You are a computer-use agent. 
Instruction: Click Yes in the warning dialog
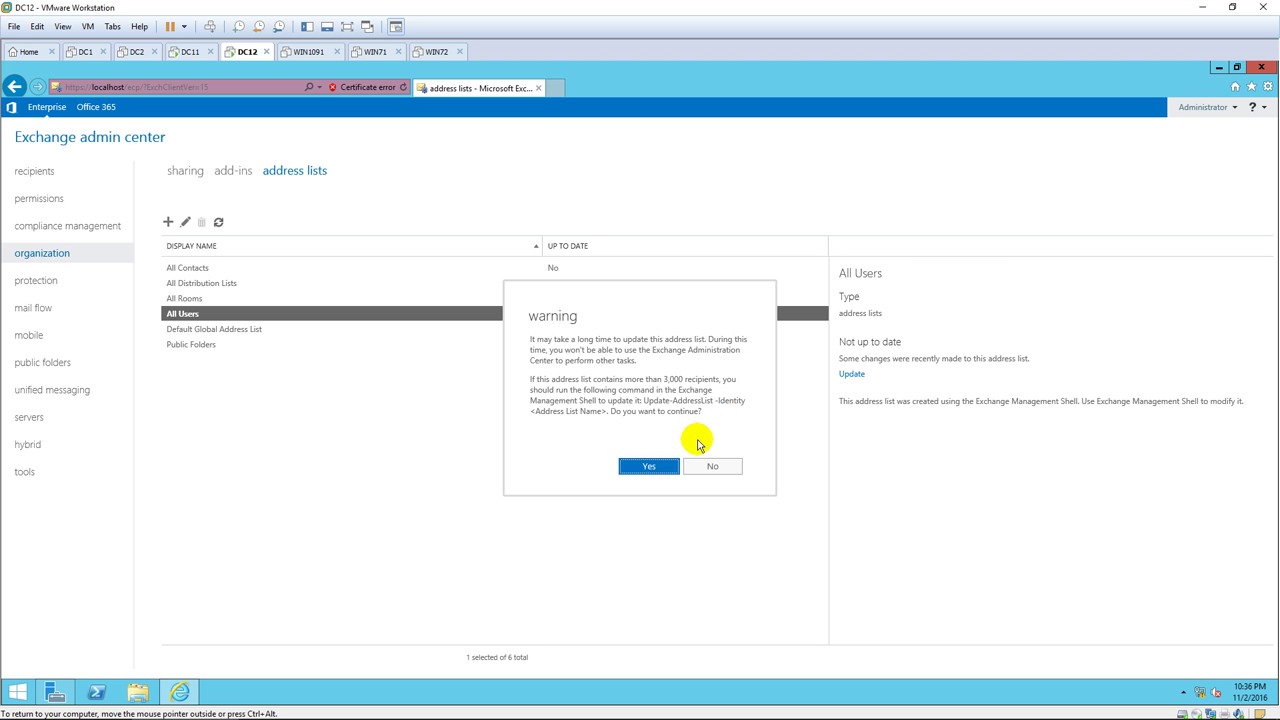[649, 467]
